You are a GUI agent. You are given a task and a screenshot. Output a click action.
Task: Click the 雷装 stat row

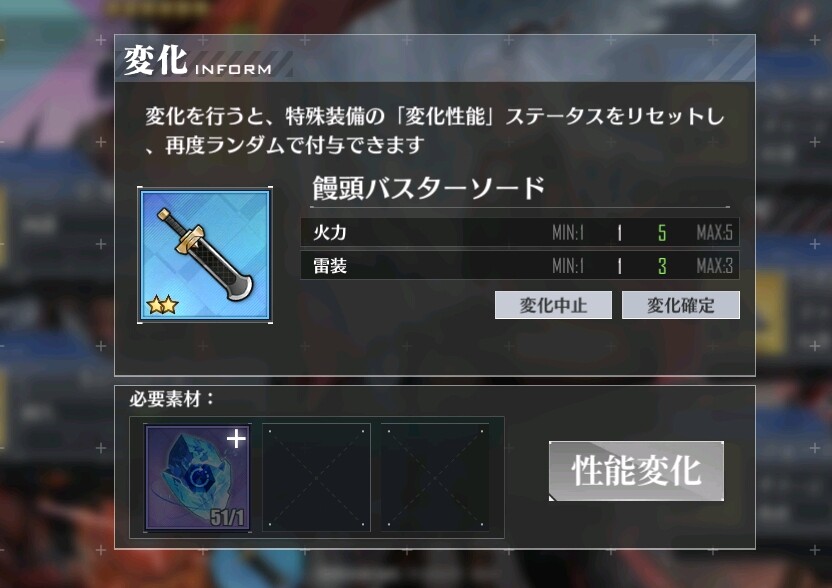click(520, 265)
